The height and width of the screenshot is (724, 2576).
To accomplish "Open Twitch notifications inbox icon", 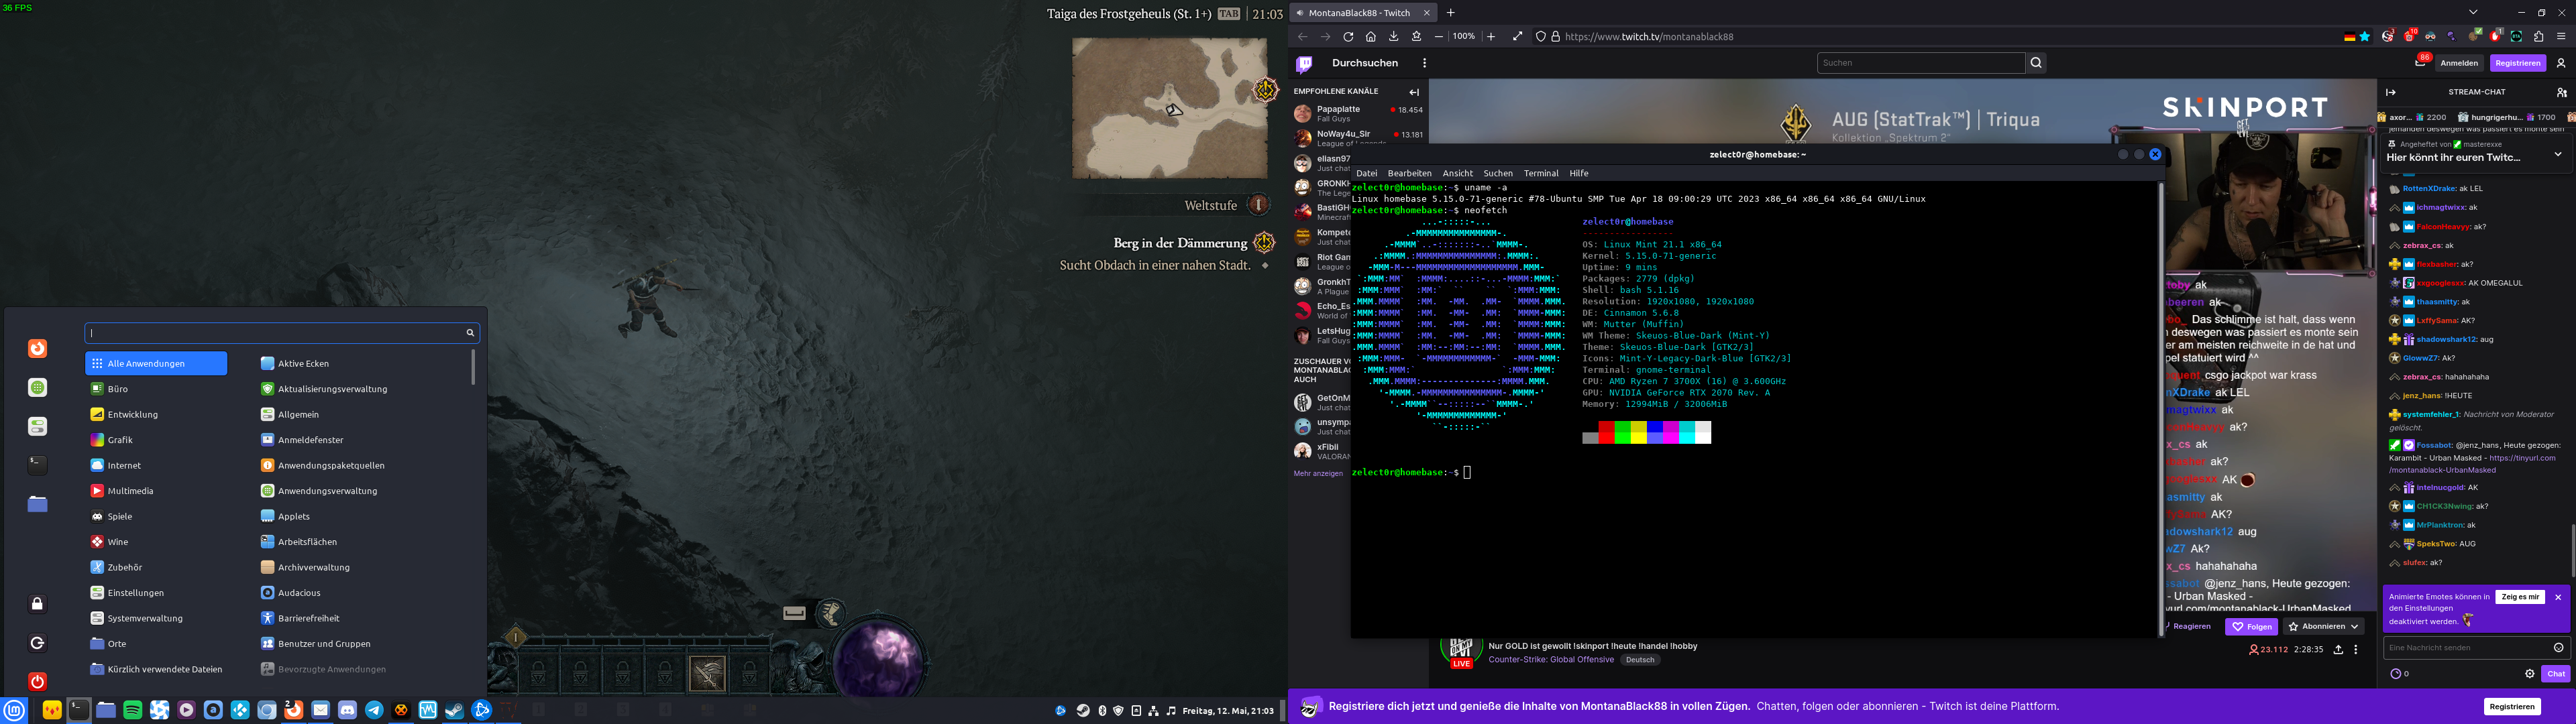I will pyautogui.click(x=2420, y=63).
